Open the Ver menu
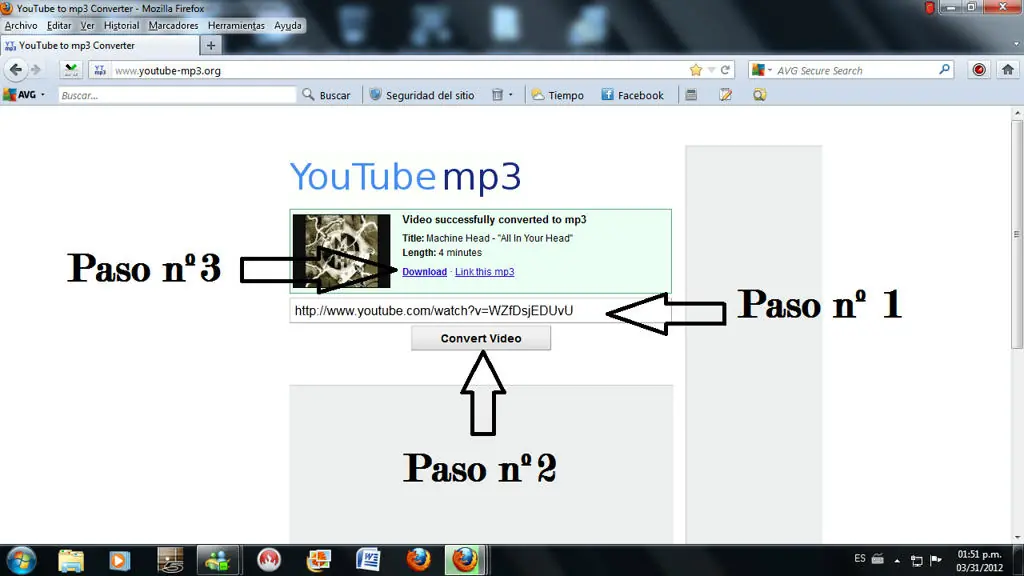The image size is (1024, 576). [x=88, y=25]
